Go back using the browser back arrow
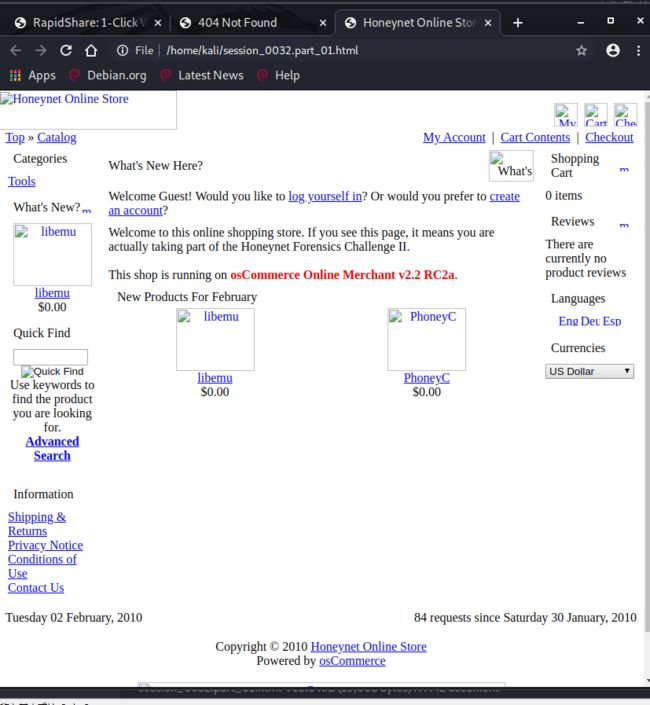Image resolution: width=650 pixels, height=705 pixels. (16, 50)
